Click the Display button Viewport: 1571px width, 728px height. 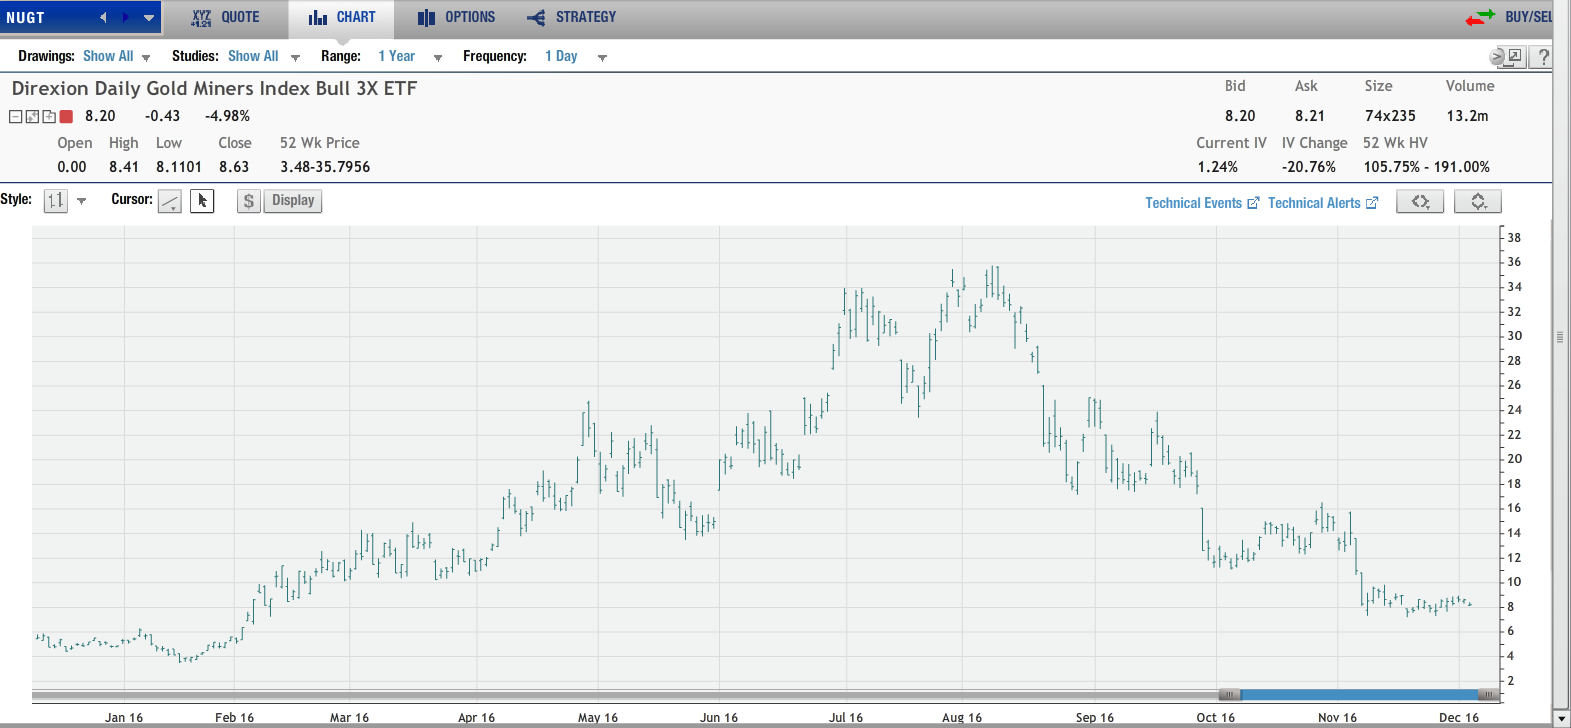[x=293, y=201]
